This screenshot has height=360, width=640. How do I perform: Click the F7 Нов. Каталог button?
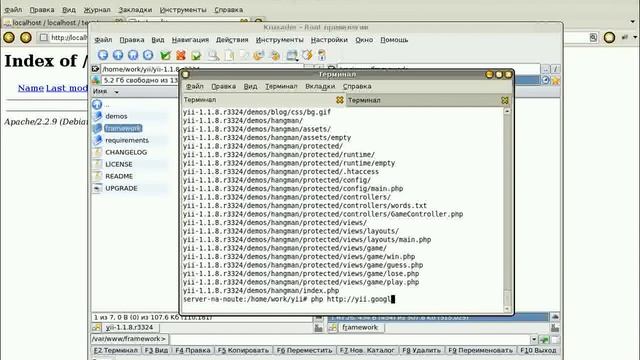(367, 350)
